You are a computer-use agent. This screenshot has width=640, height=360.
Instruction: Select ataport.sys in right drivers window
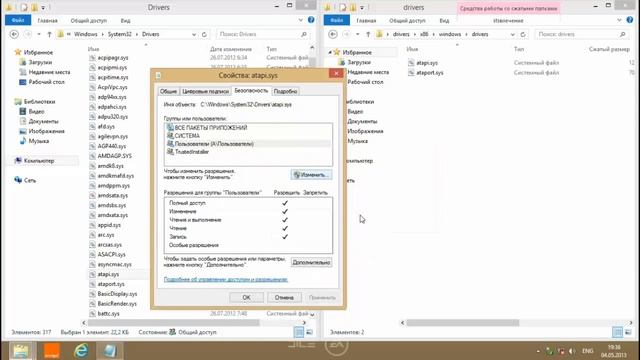coord(430,73)
